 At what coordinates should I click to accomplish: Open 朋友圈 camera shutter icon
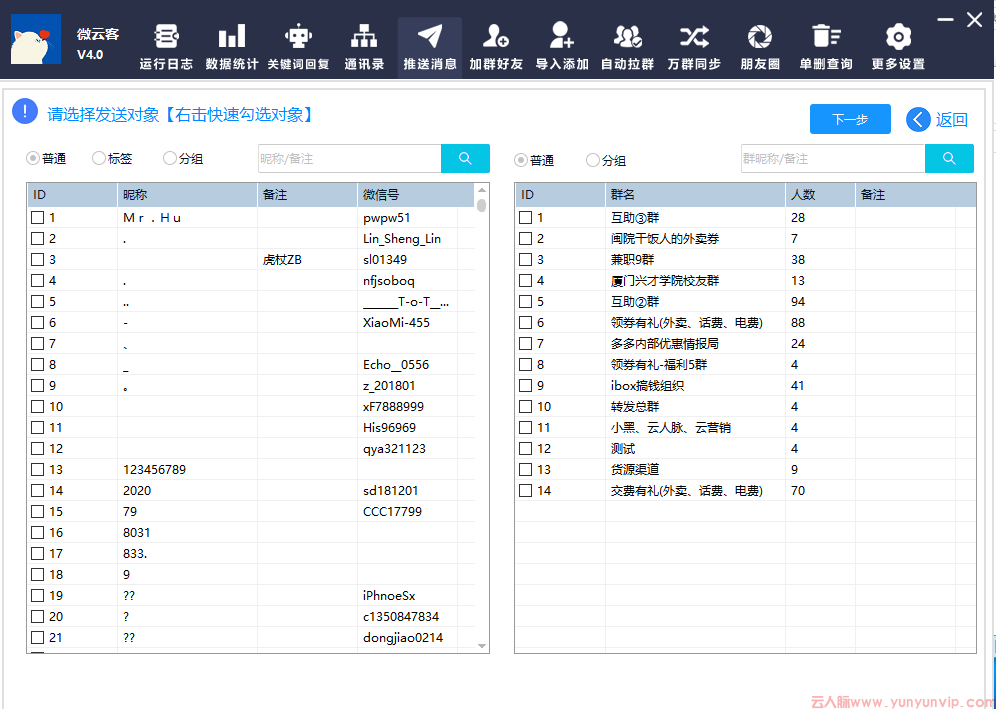760,38
